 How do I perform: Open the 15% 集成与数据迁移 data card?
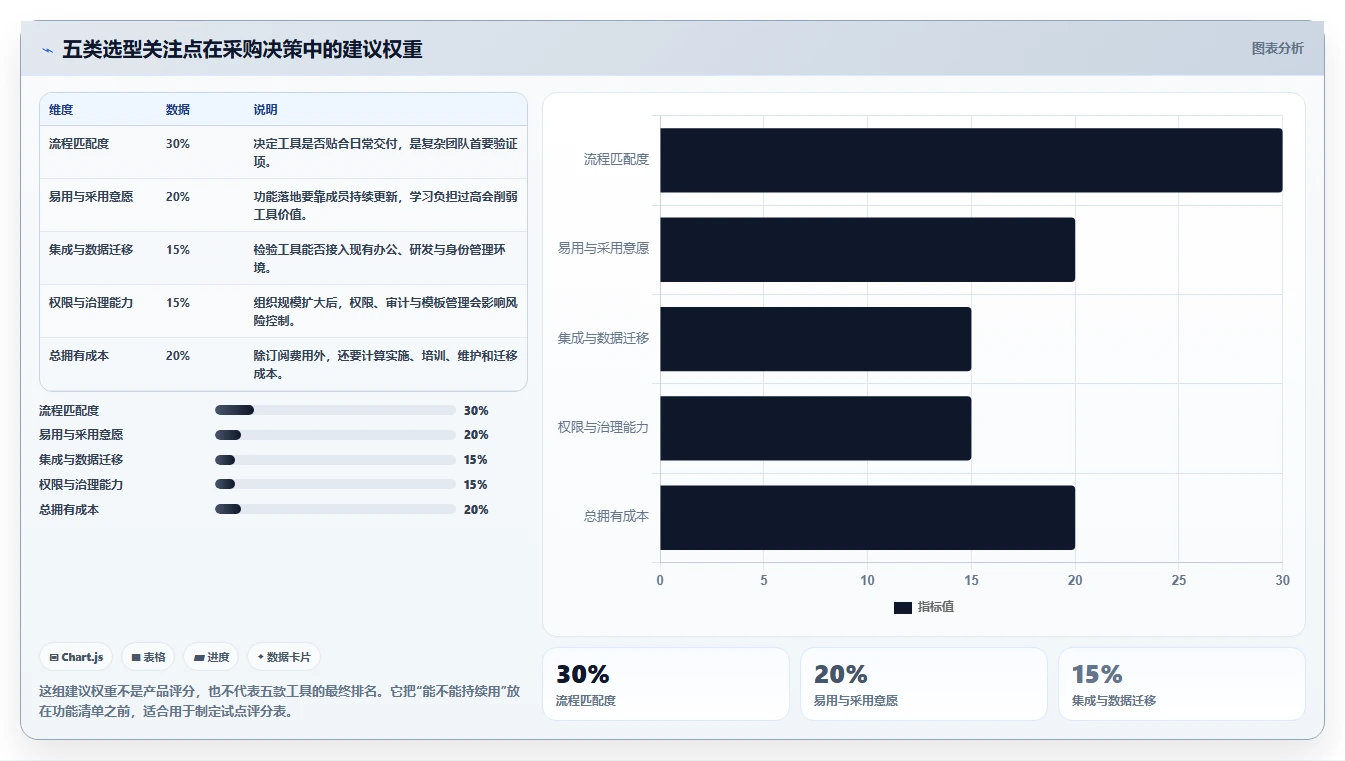point(1182,684)
